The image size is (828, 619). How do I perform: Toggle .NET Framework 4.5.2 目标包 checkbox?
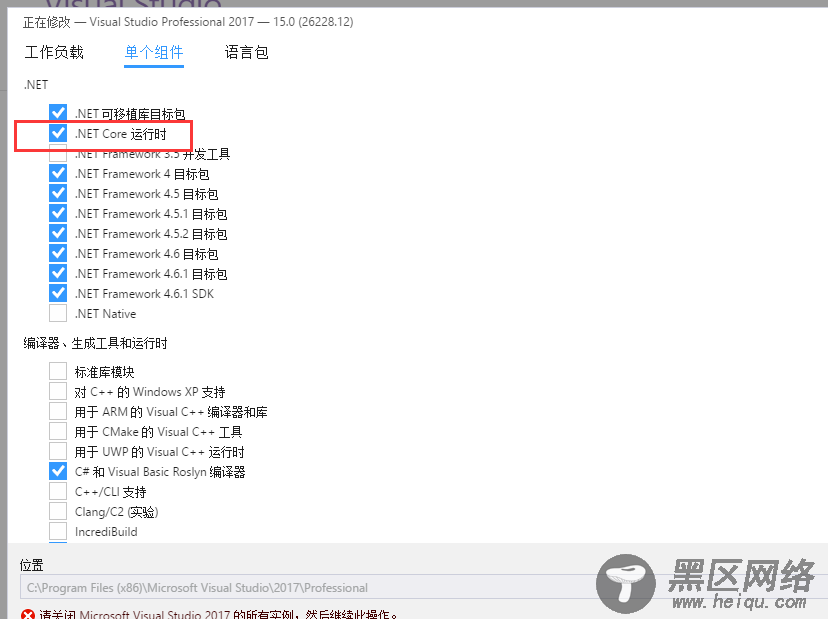coord(58,233)
